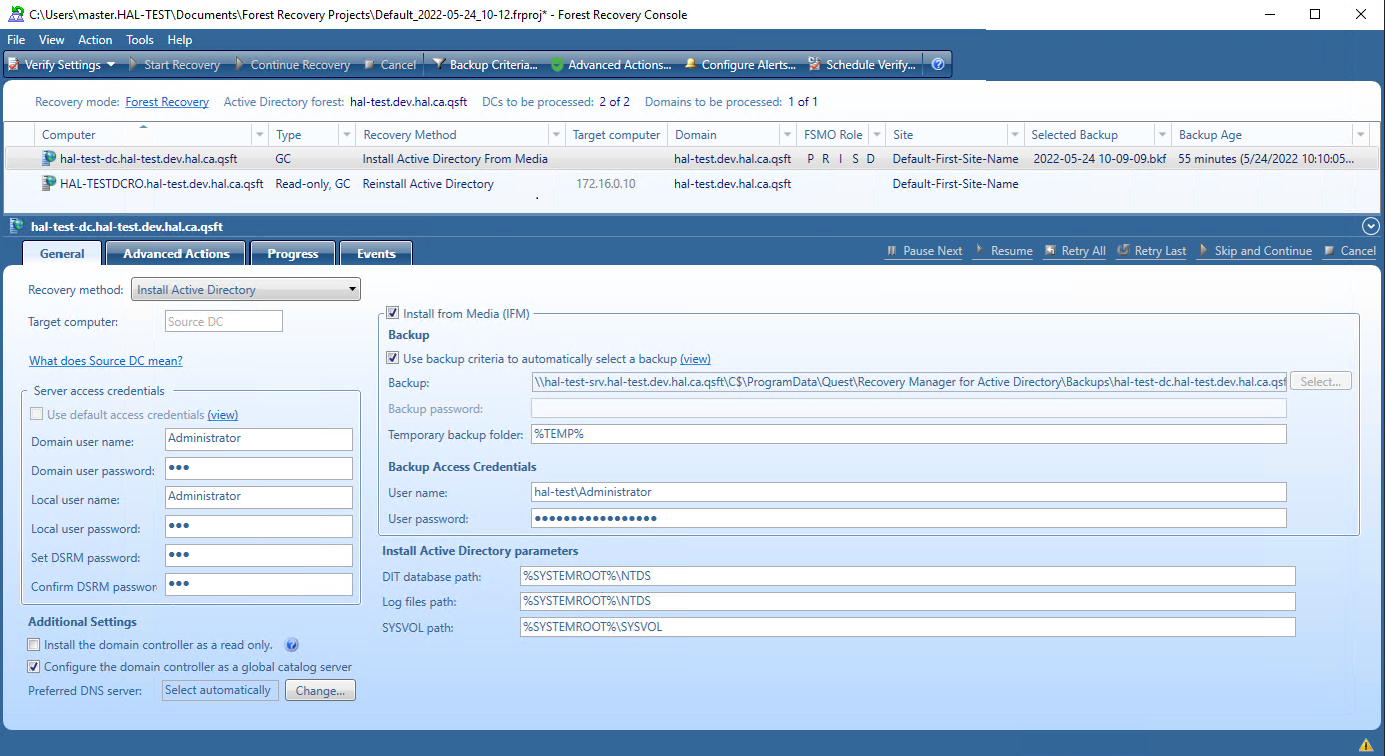
Task: Click the Start Recovery toolbar button
Action: point(174,65)
